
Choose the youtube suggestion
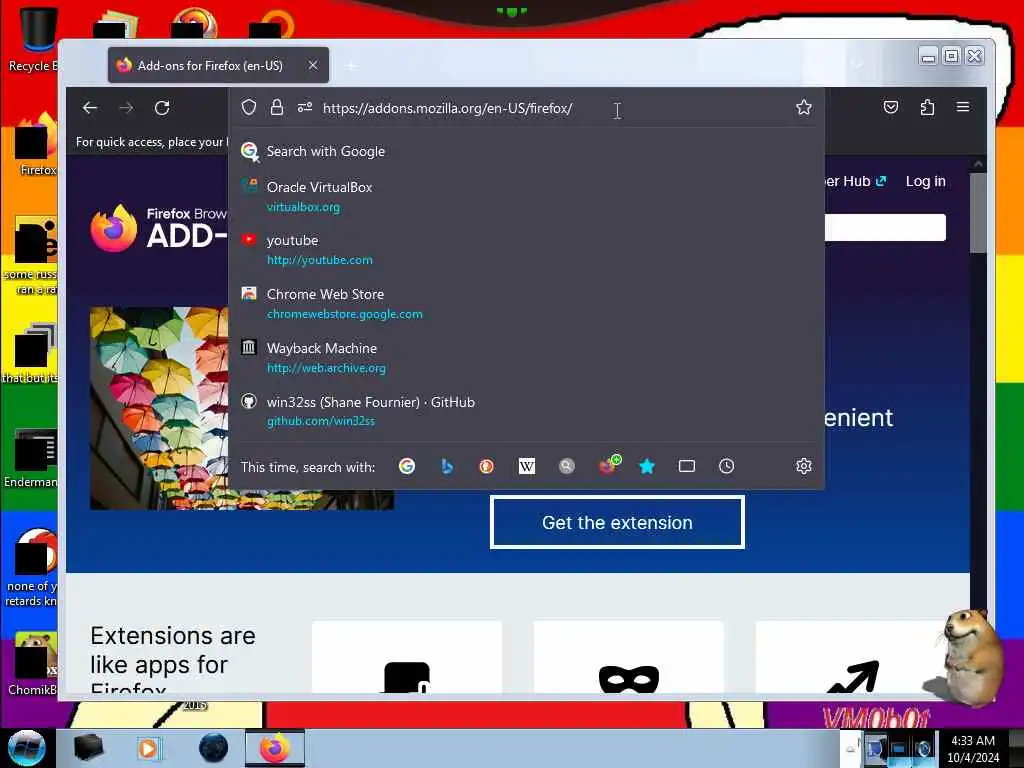pyautogui.click(x=526, y=249)
